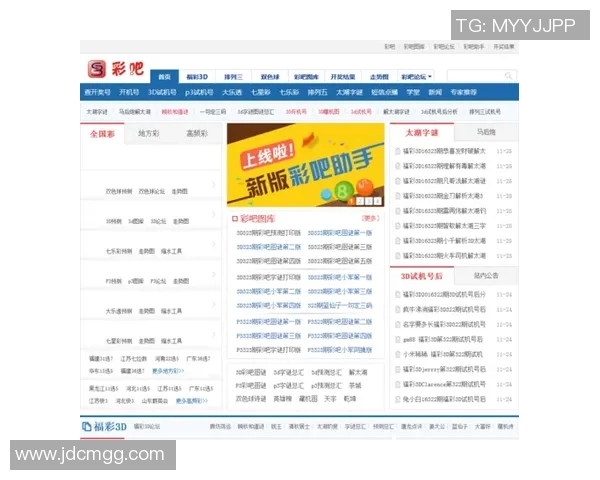Open the 走势图 tab in main navigation
600x480 pixels.
click(379, 77)
